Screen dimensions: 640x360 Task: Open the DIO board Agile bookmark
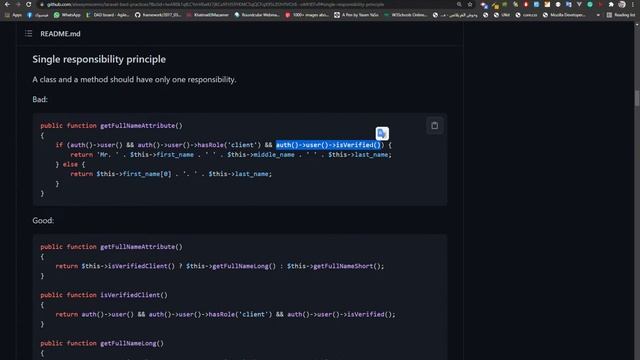(108, 15)
